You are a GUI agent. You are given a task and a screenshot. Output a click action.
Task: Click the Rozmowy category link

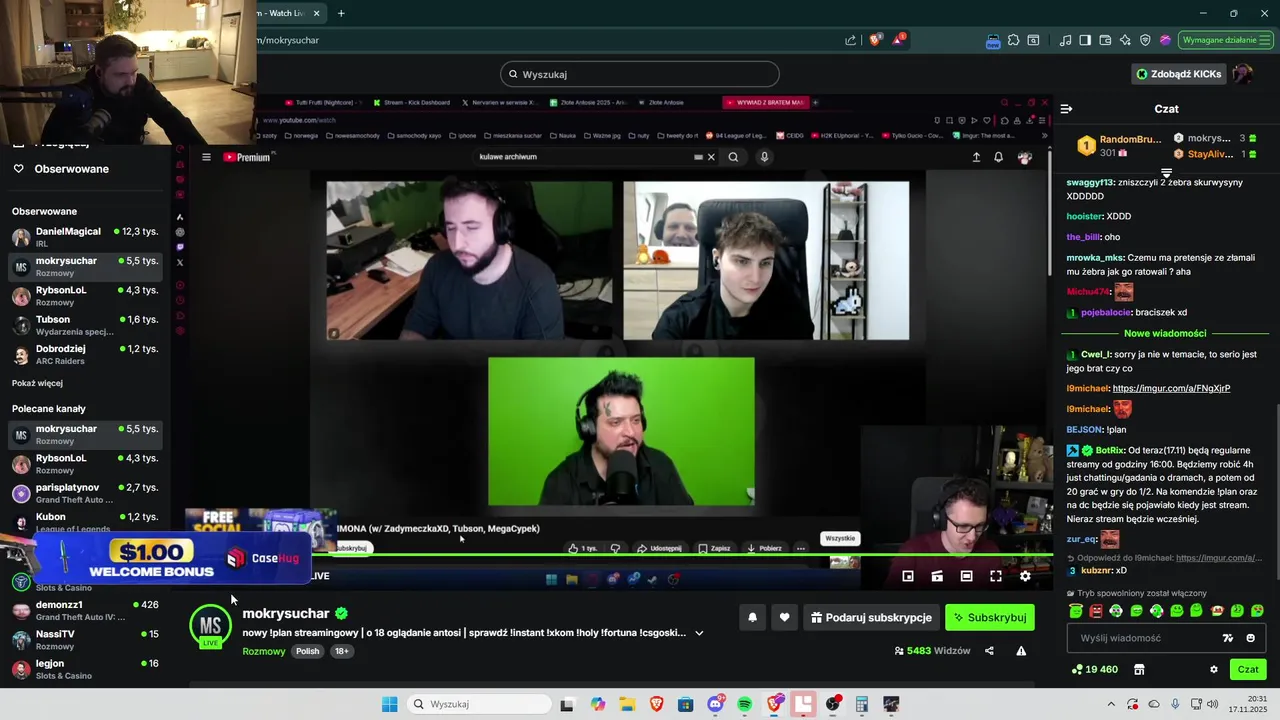pos(264,651)
